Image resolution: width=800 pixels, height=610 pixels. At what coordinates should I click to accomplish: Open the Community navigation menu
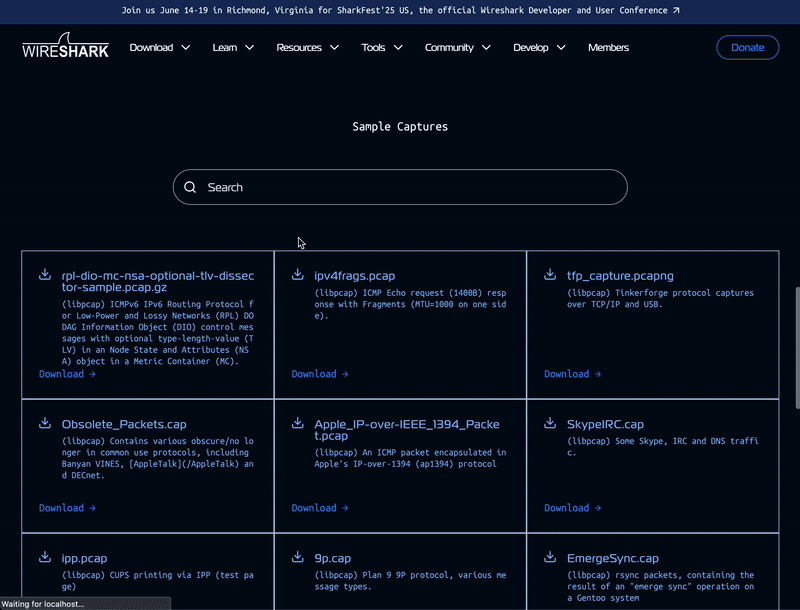point(458,47)
